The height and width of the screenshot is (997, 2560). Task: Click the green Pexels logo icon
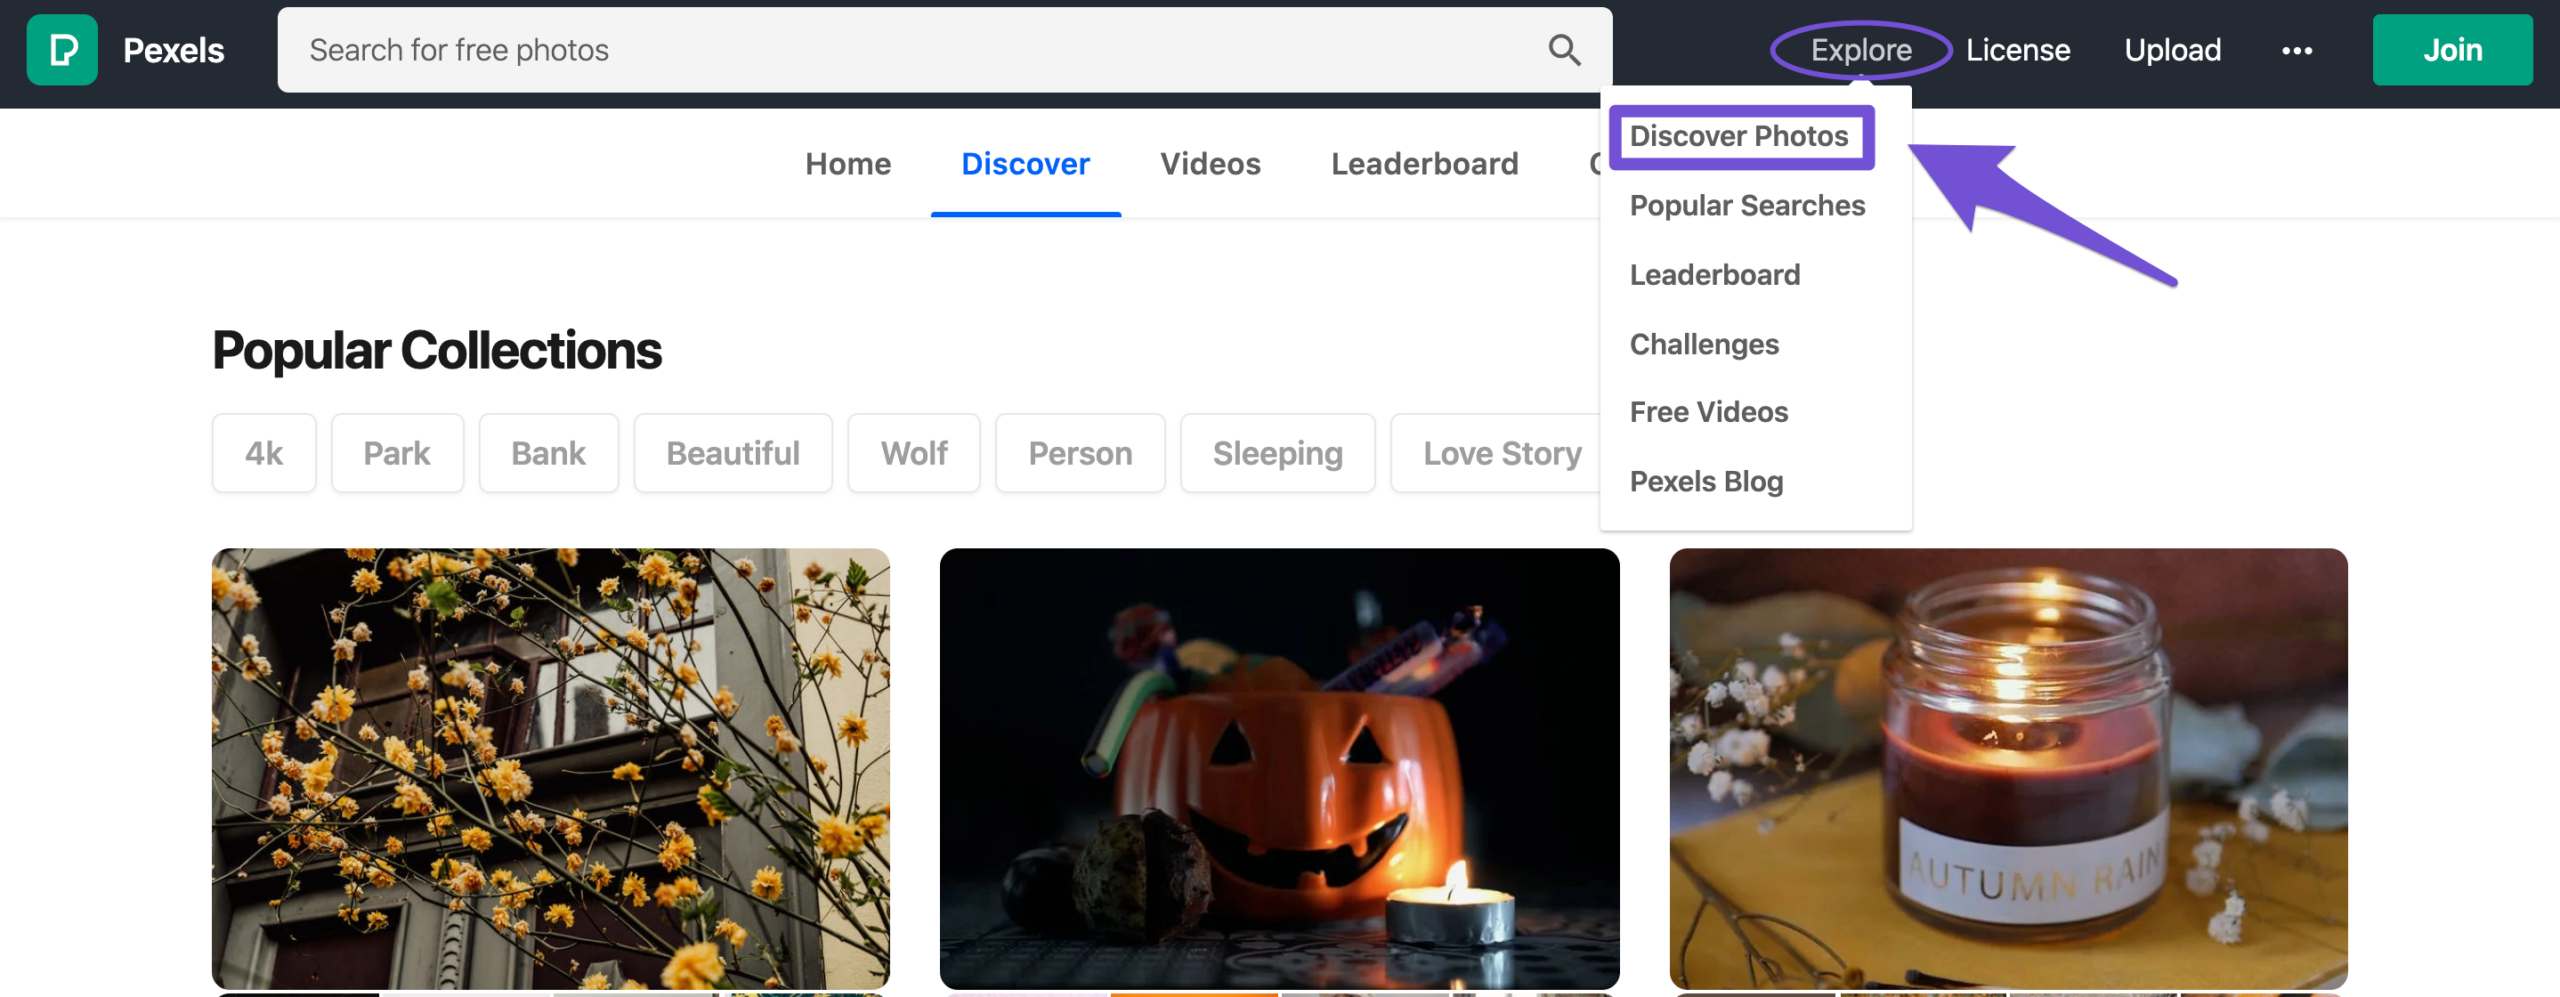[62, 50]
